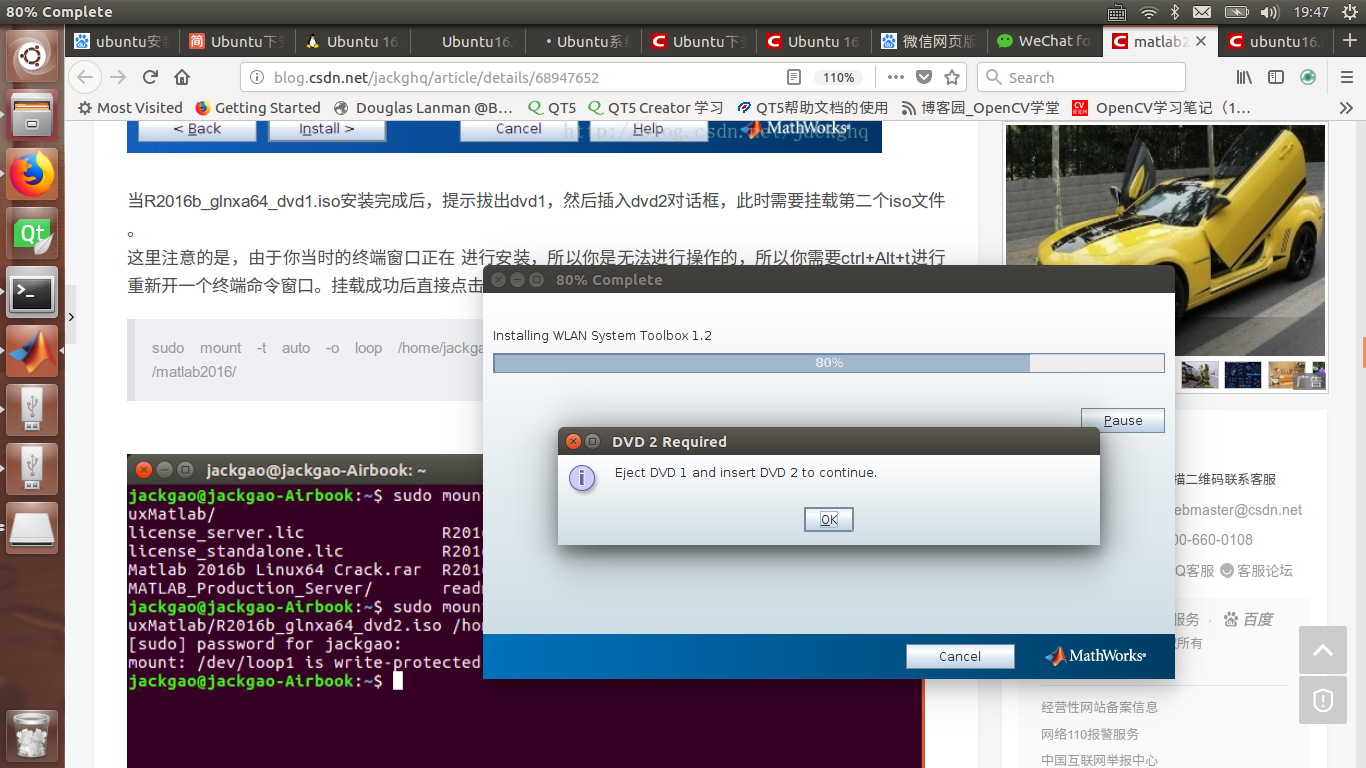
Task: Open the mail messaging indicator
Action: [x=1202, y=12]
